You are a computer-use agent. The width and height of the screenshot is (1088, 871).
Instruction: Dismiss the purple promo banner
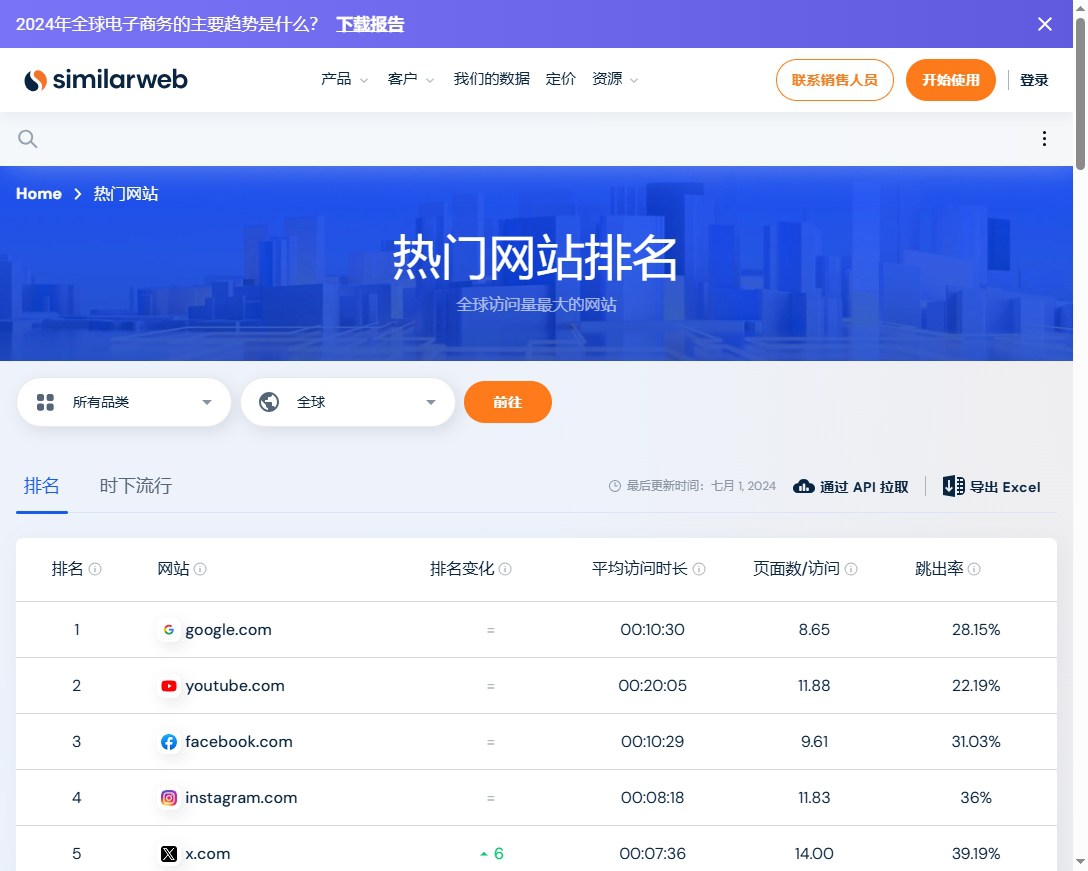point(1044,24)
